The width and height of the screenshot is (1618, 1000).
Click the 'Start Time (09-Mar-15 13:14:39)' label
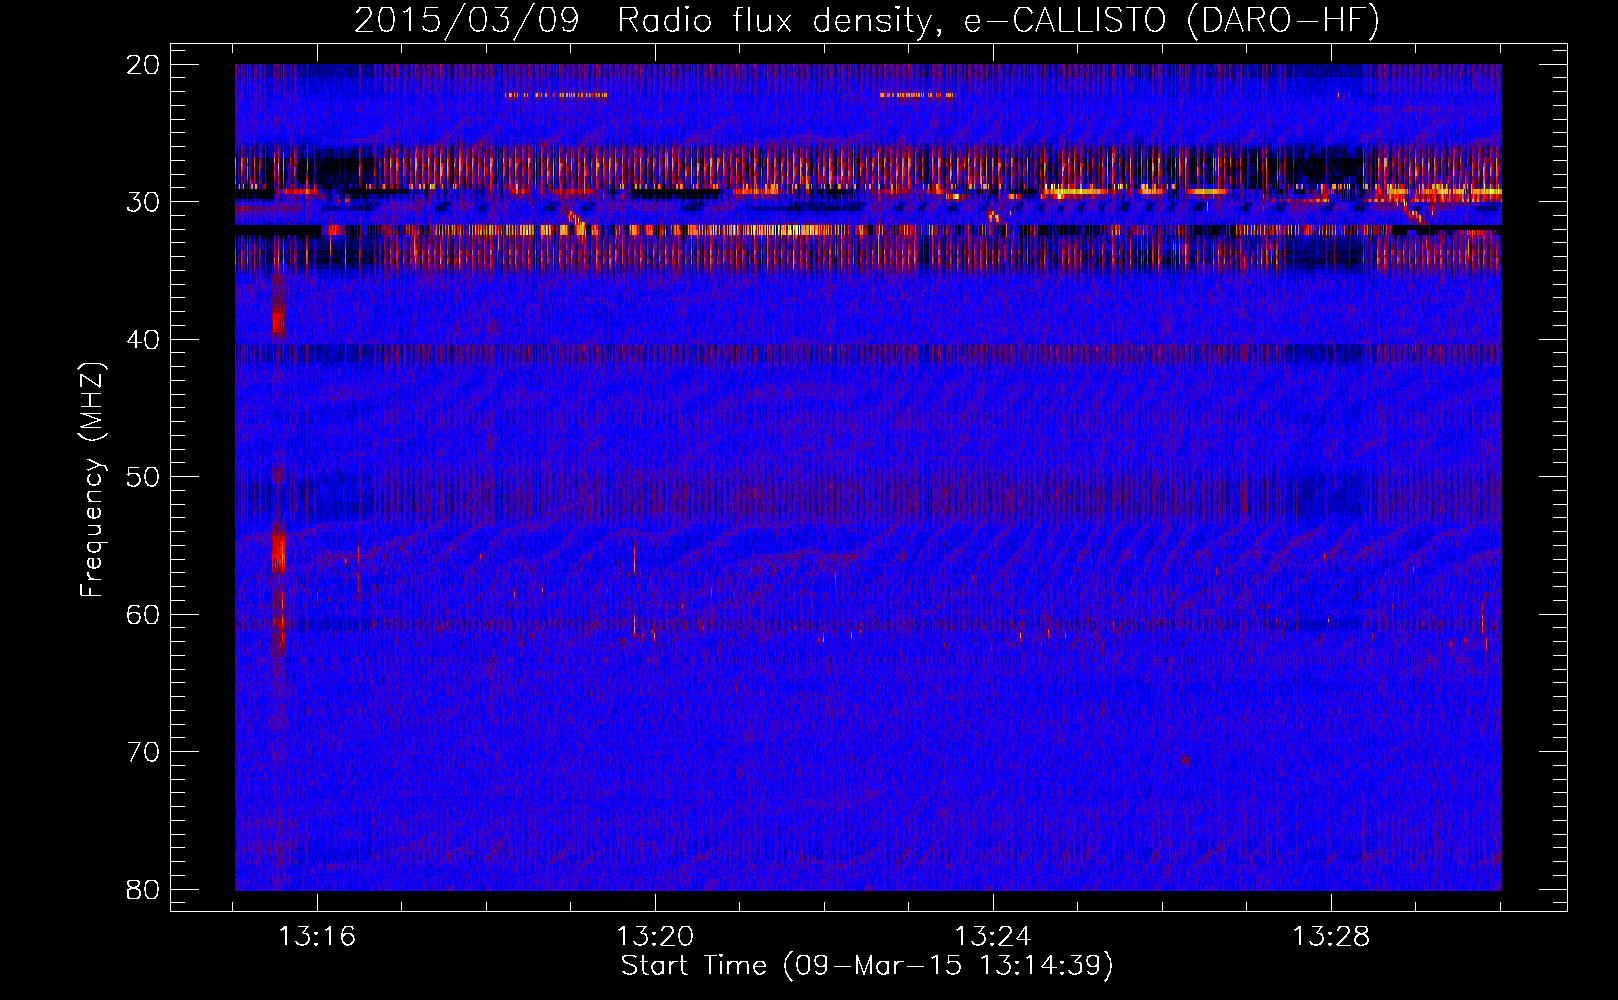pos(867,966)
